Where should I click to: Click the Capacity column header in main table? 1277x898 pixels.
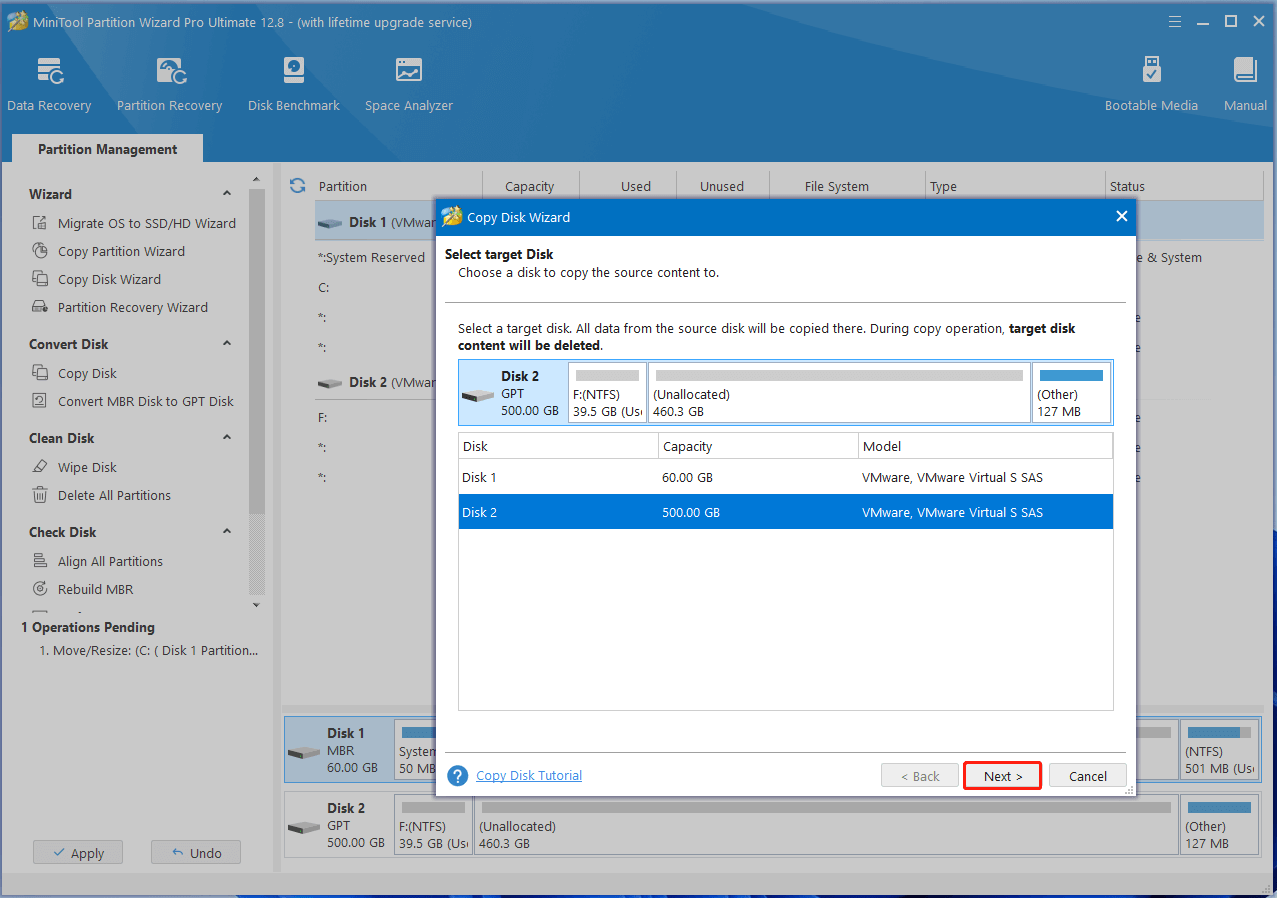click(x=530, y=186)
